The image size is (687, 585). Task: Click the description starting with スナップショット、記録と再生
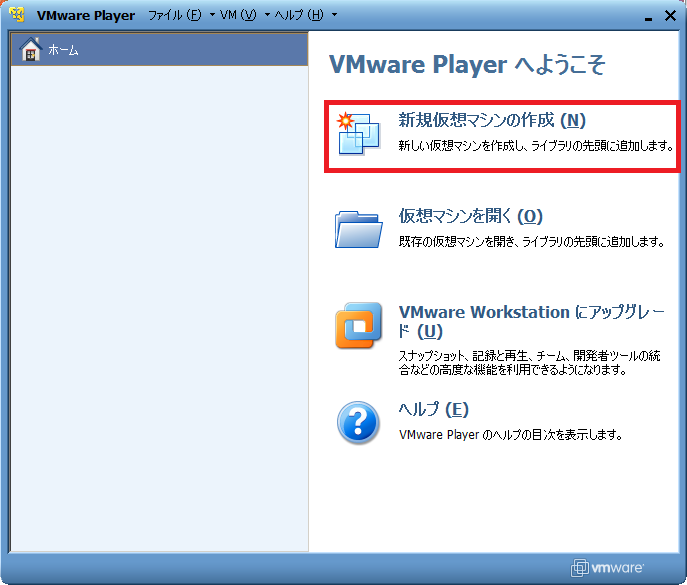(x=529, y=362)
